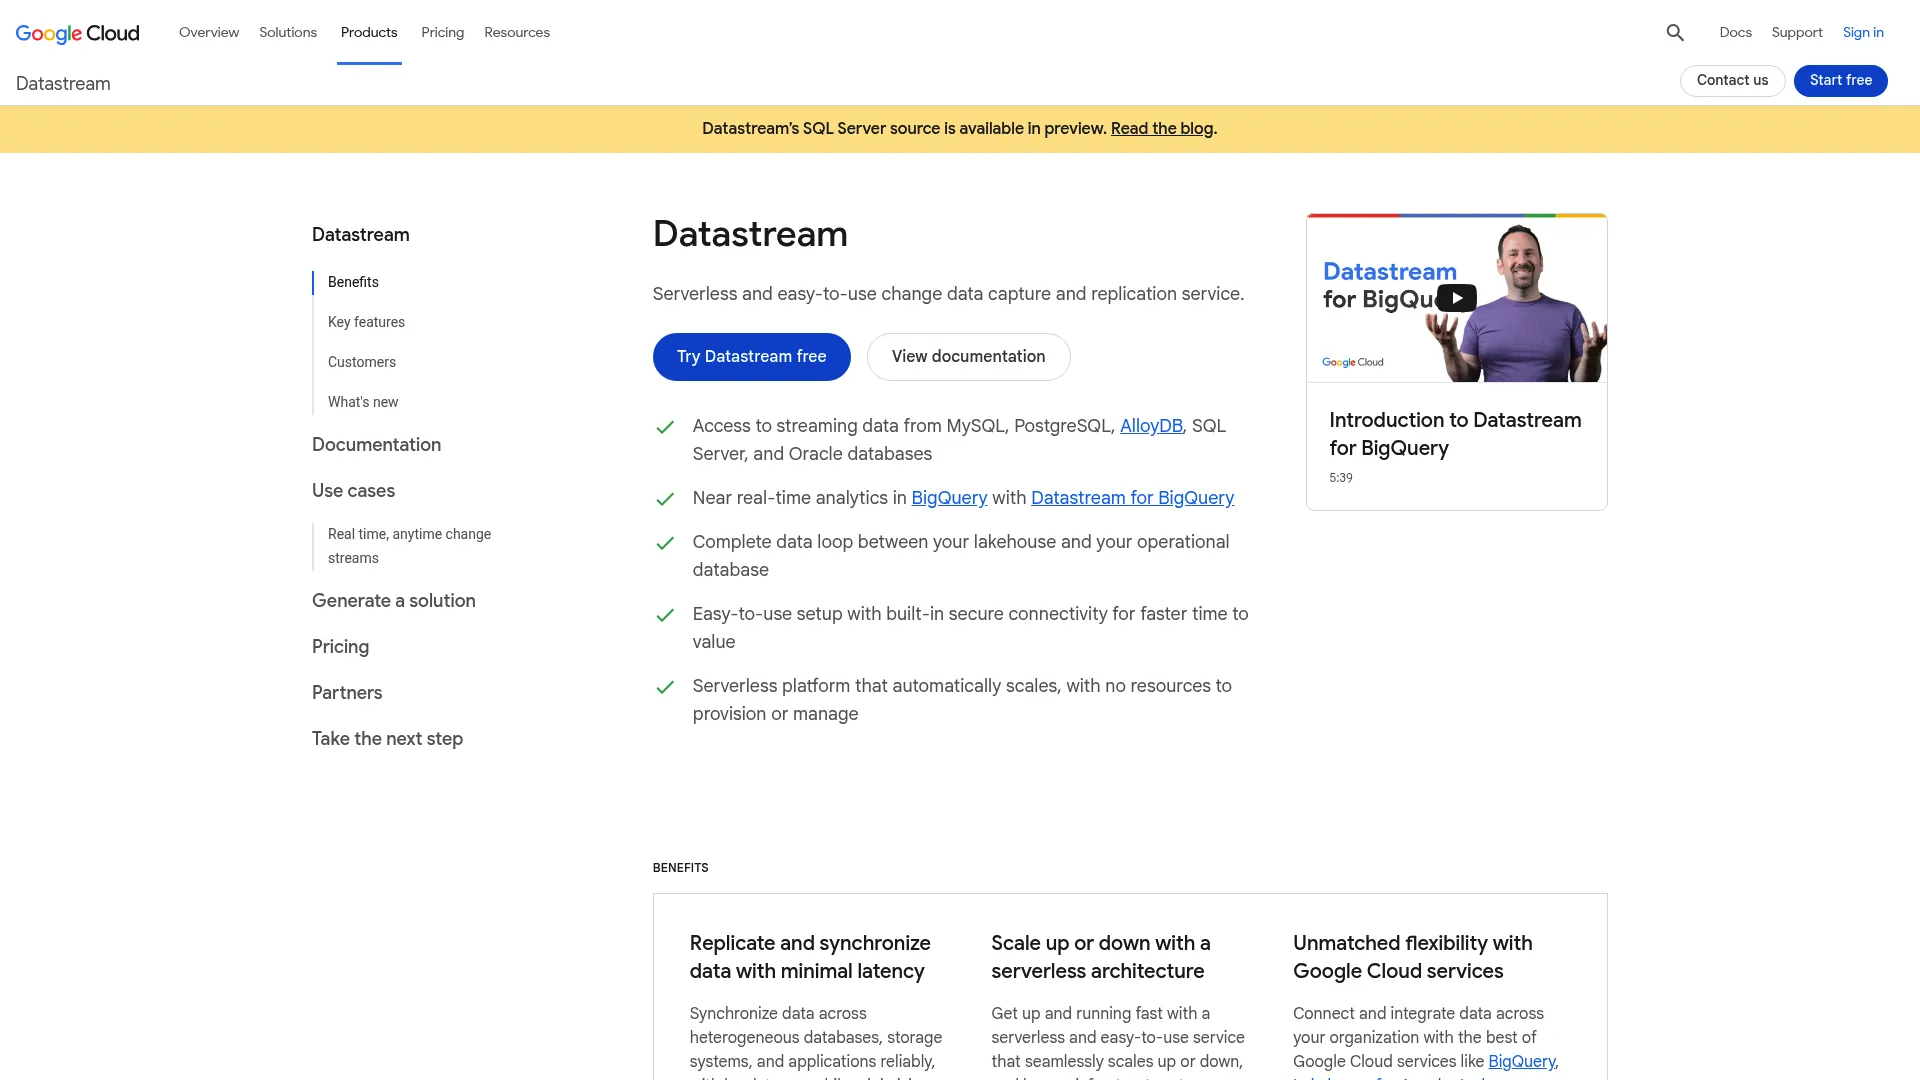Image resolution: width=1920 pixels, height=1080 pixels.
Task: Play the Datastream for BigQuery video
Action: [x=1456, y=298]
